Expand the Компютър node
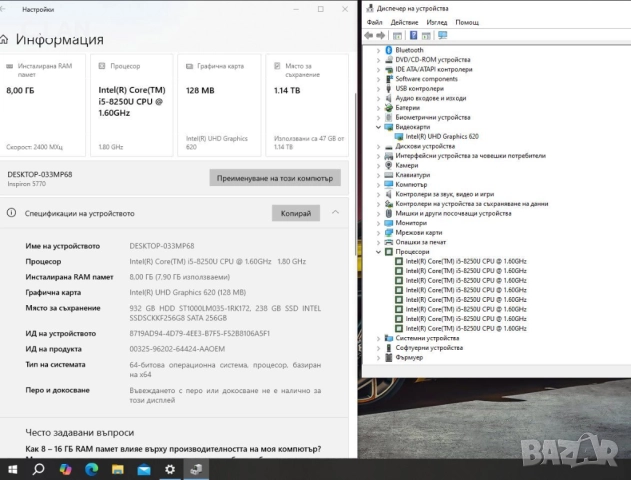Image resolution: width=631 pixels, height=480 pixels. tap(378, 185)
